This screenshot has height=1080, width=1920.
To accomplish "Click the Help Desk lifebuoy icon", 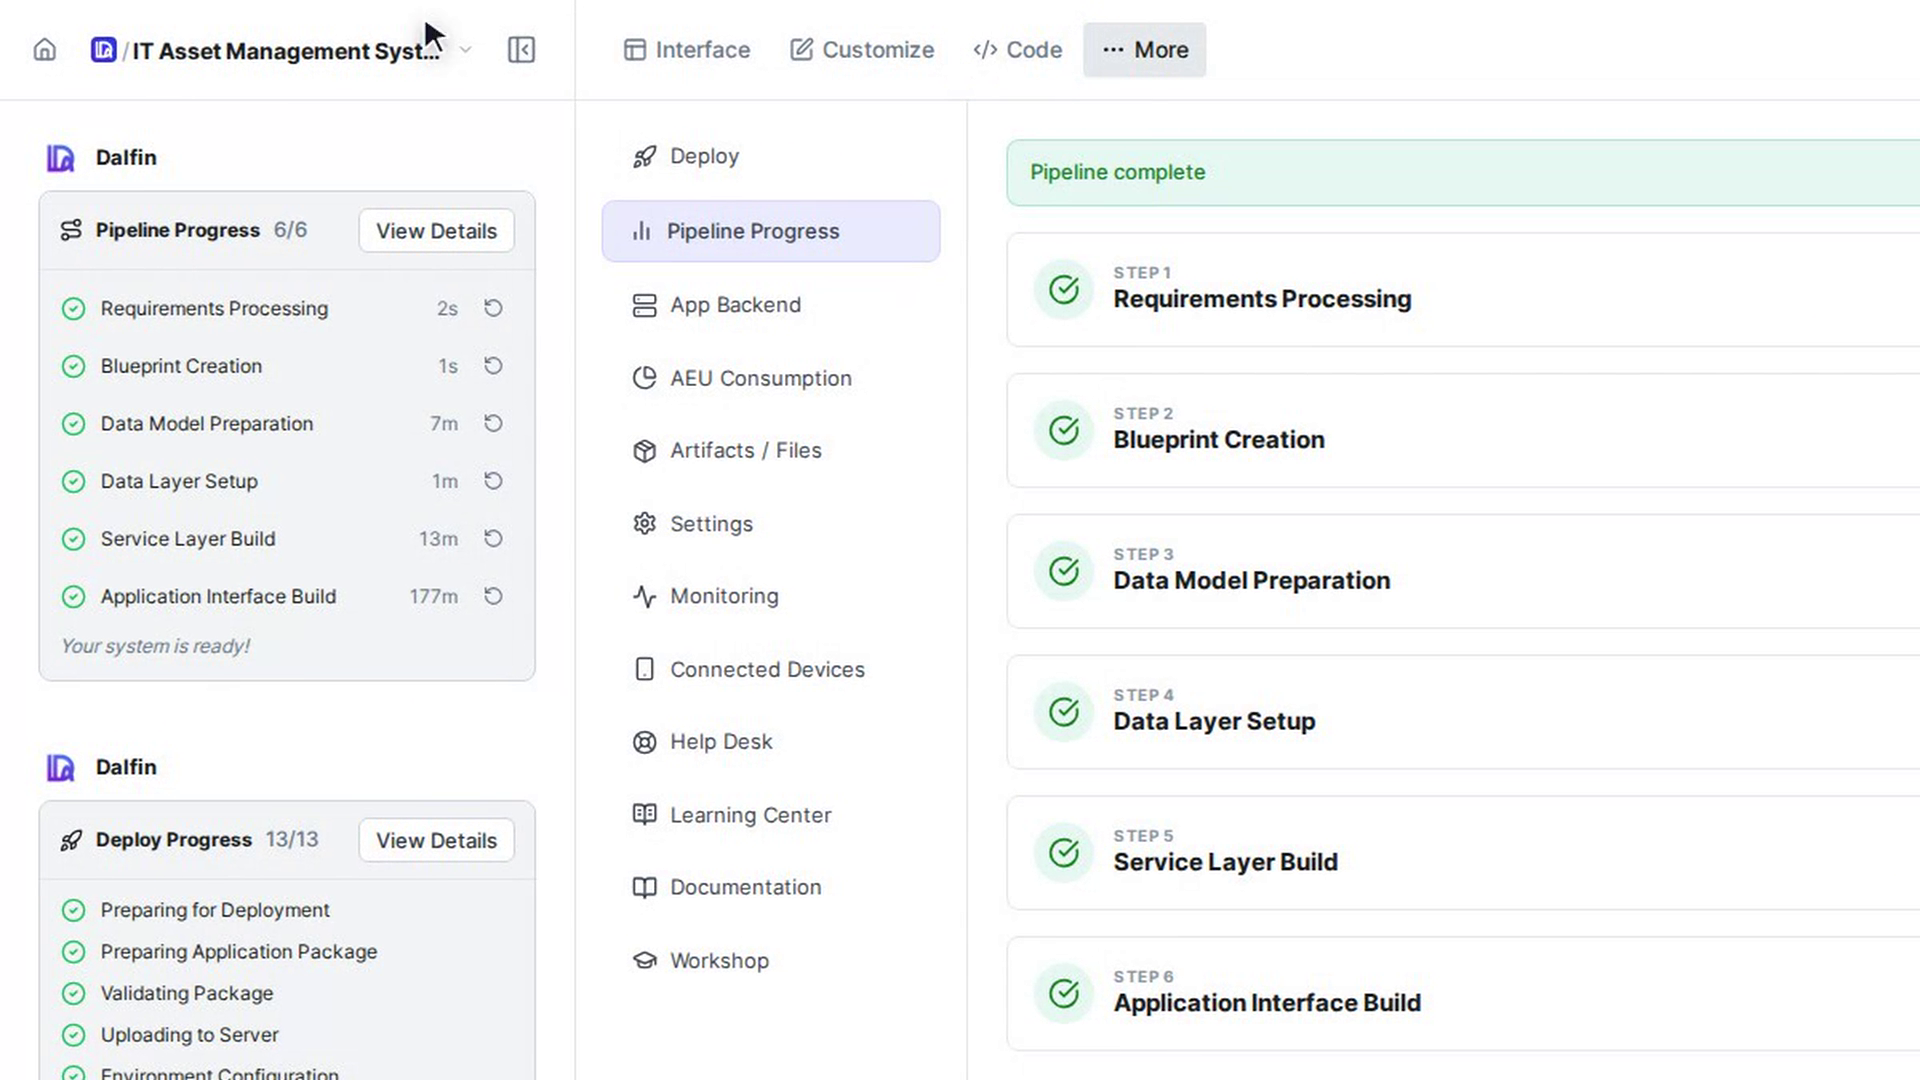I will point(645,742).
